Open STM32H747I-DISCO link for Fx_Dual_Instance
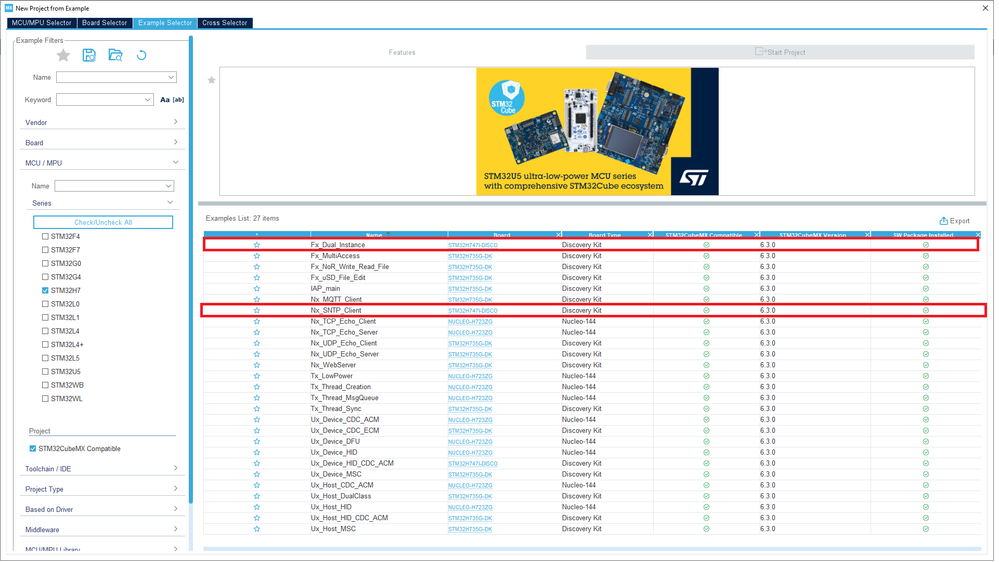The image size is (999, 562). [473, 245]
